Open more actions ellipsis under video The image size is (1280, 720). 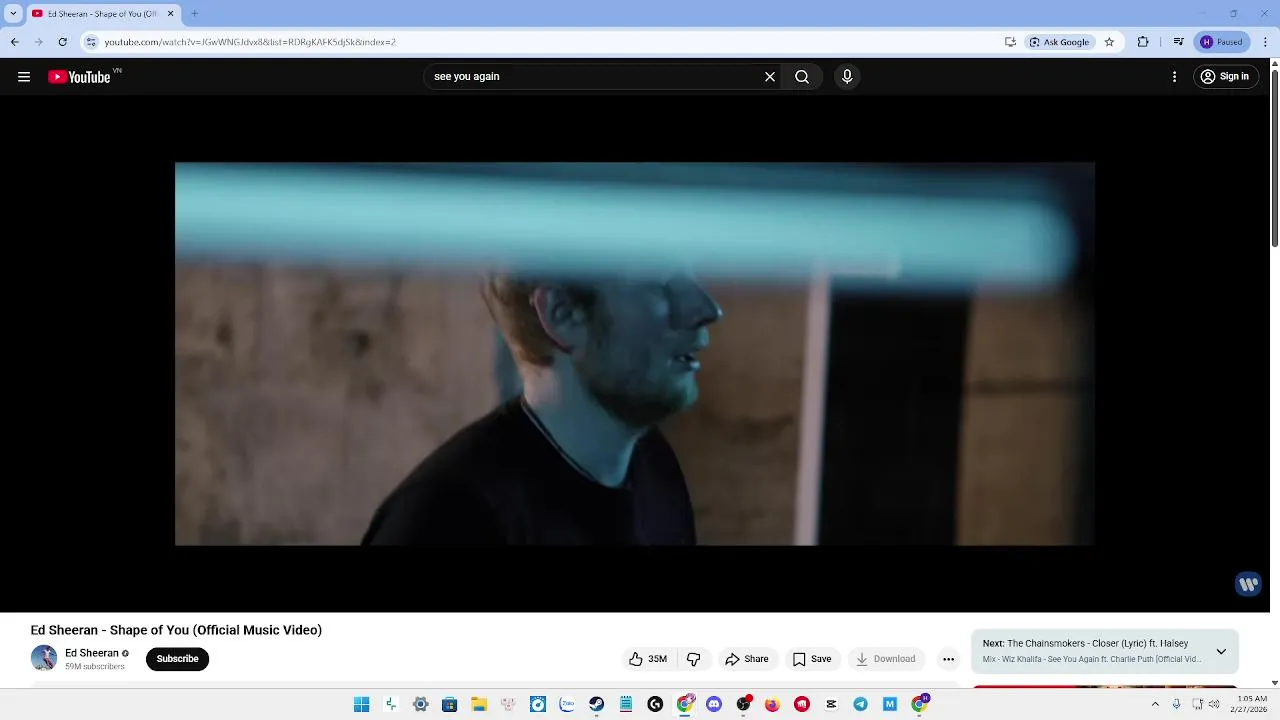click(x=948, y=659)
